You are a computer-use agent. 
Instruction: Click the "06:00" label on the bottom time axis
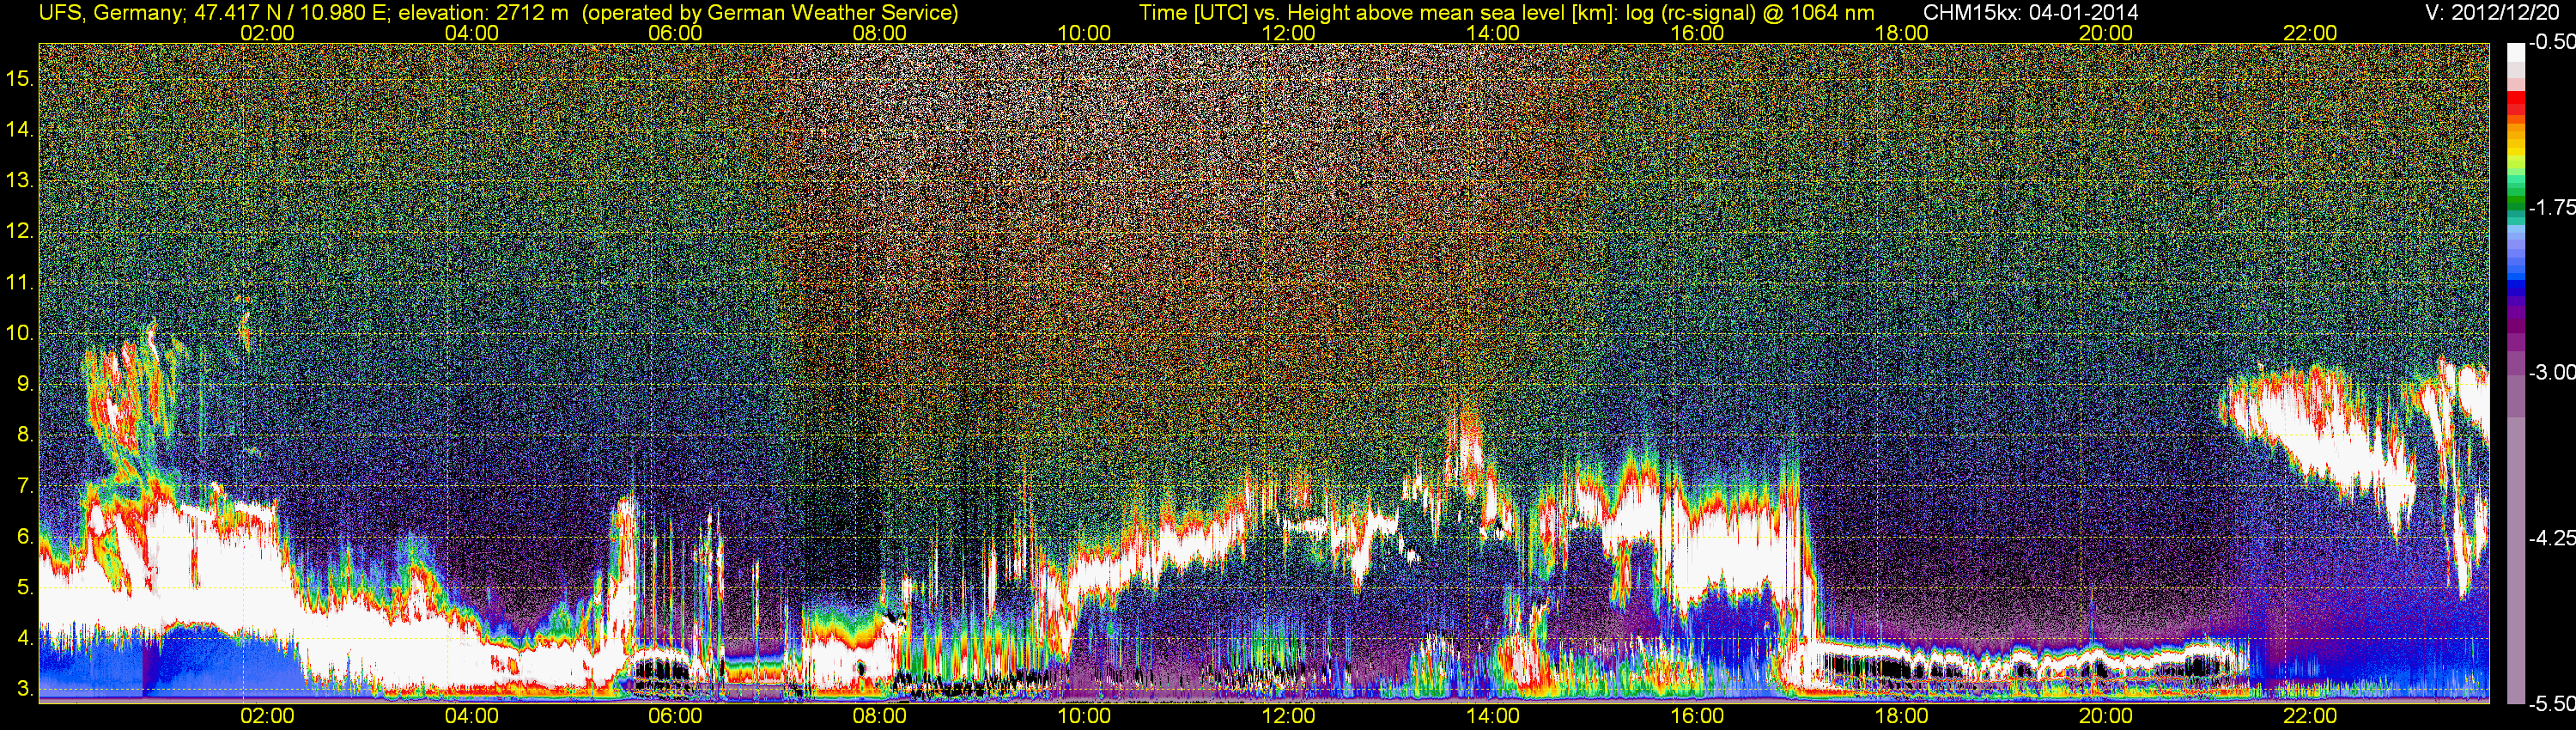tap(676, 716)
